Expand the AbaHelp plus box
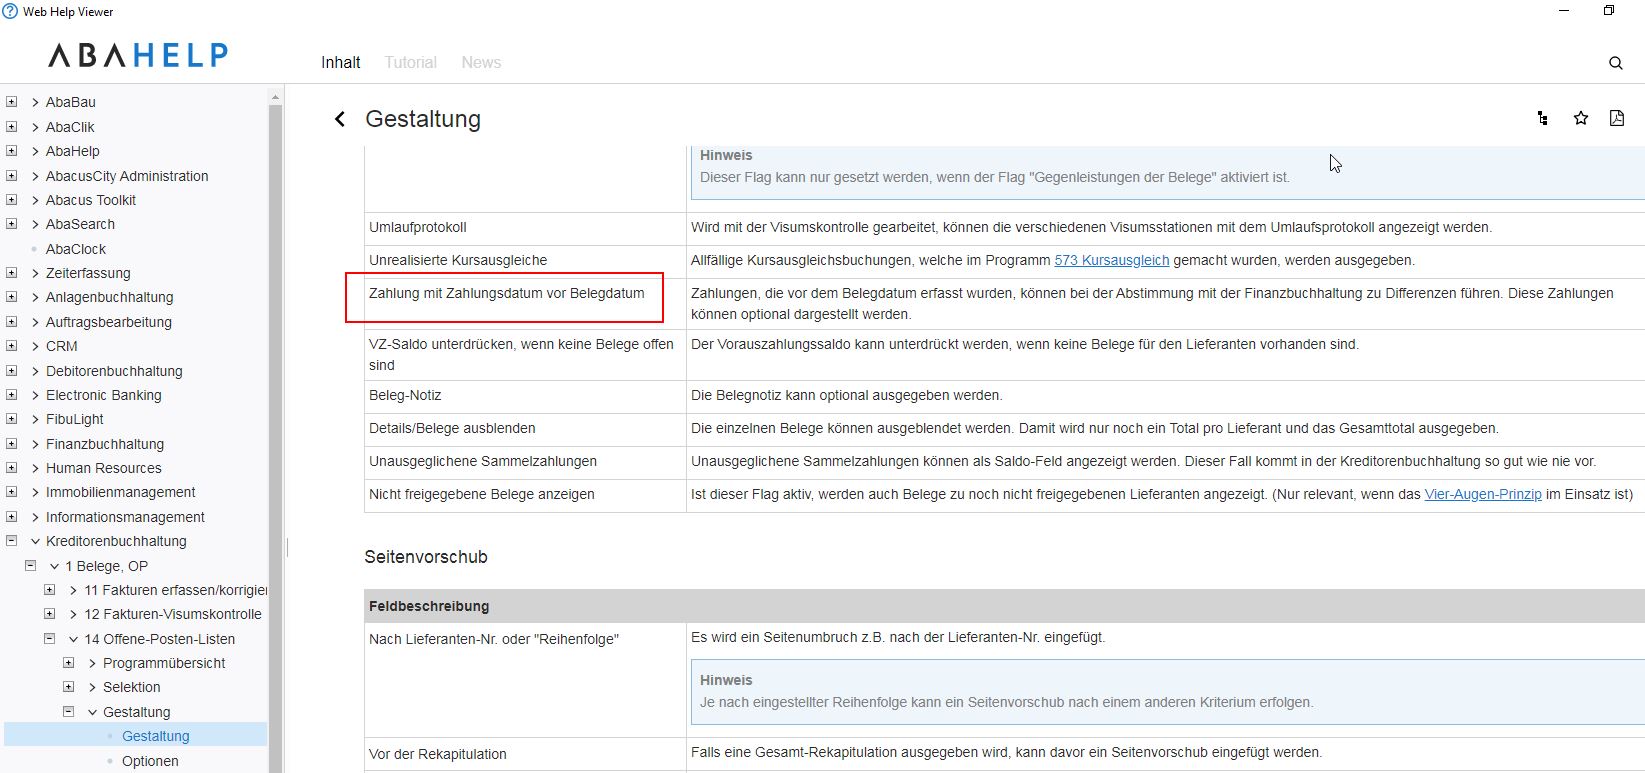 [x=11, y=151]
